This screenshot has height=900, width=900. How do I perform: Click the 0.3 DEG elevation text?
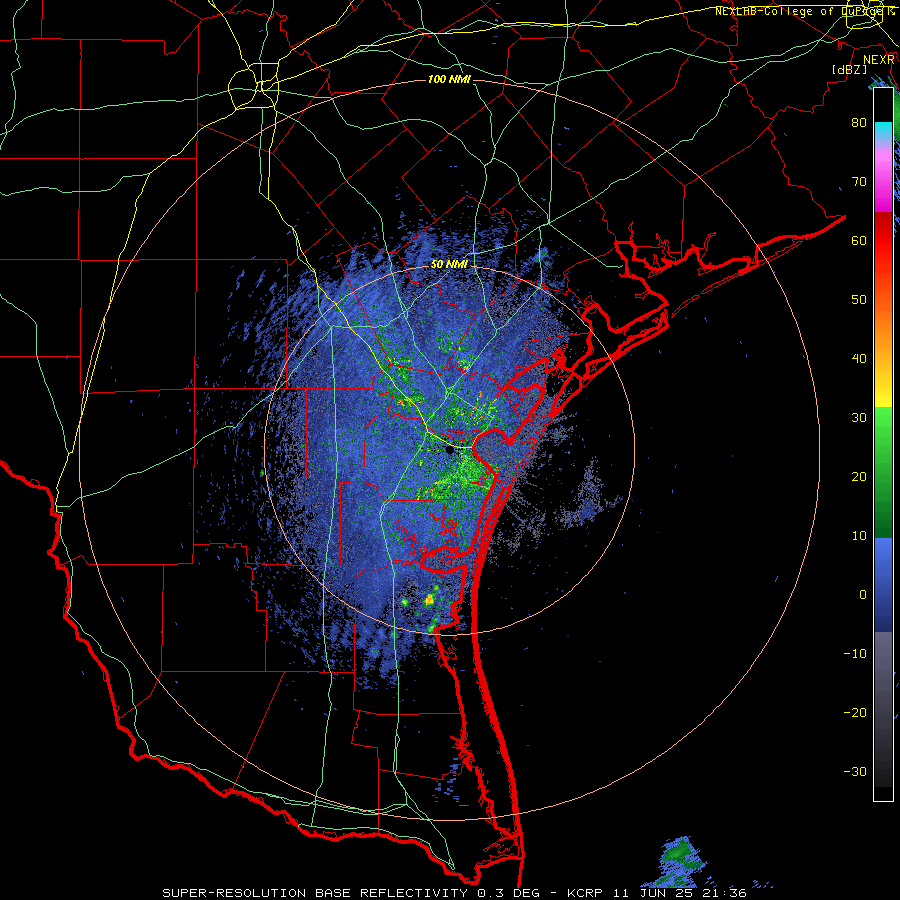click(x=508, y=893)
